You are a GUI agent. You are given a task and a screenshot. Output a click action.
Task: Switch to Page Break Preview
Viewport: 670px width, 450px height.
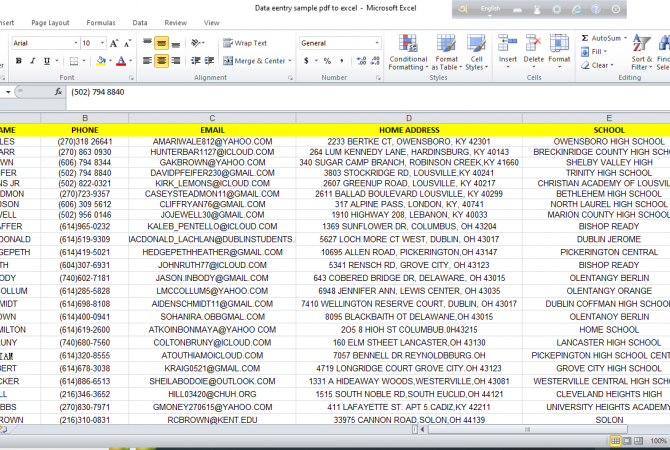click(638, 441)
